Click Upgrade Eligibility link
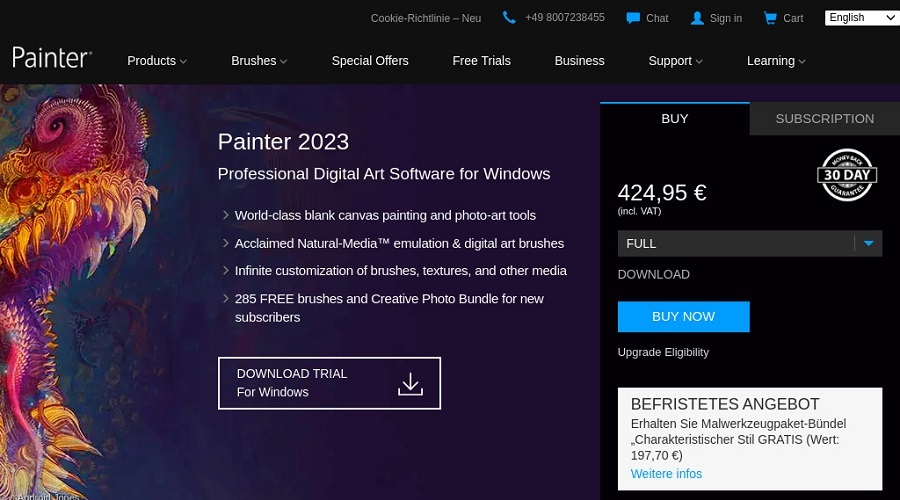Viewport: 900px width, 500px height. coord(663,352)
